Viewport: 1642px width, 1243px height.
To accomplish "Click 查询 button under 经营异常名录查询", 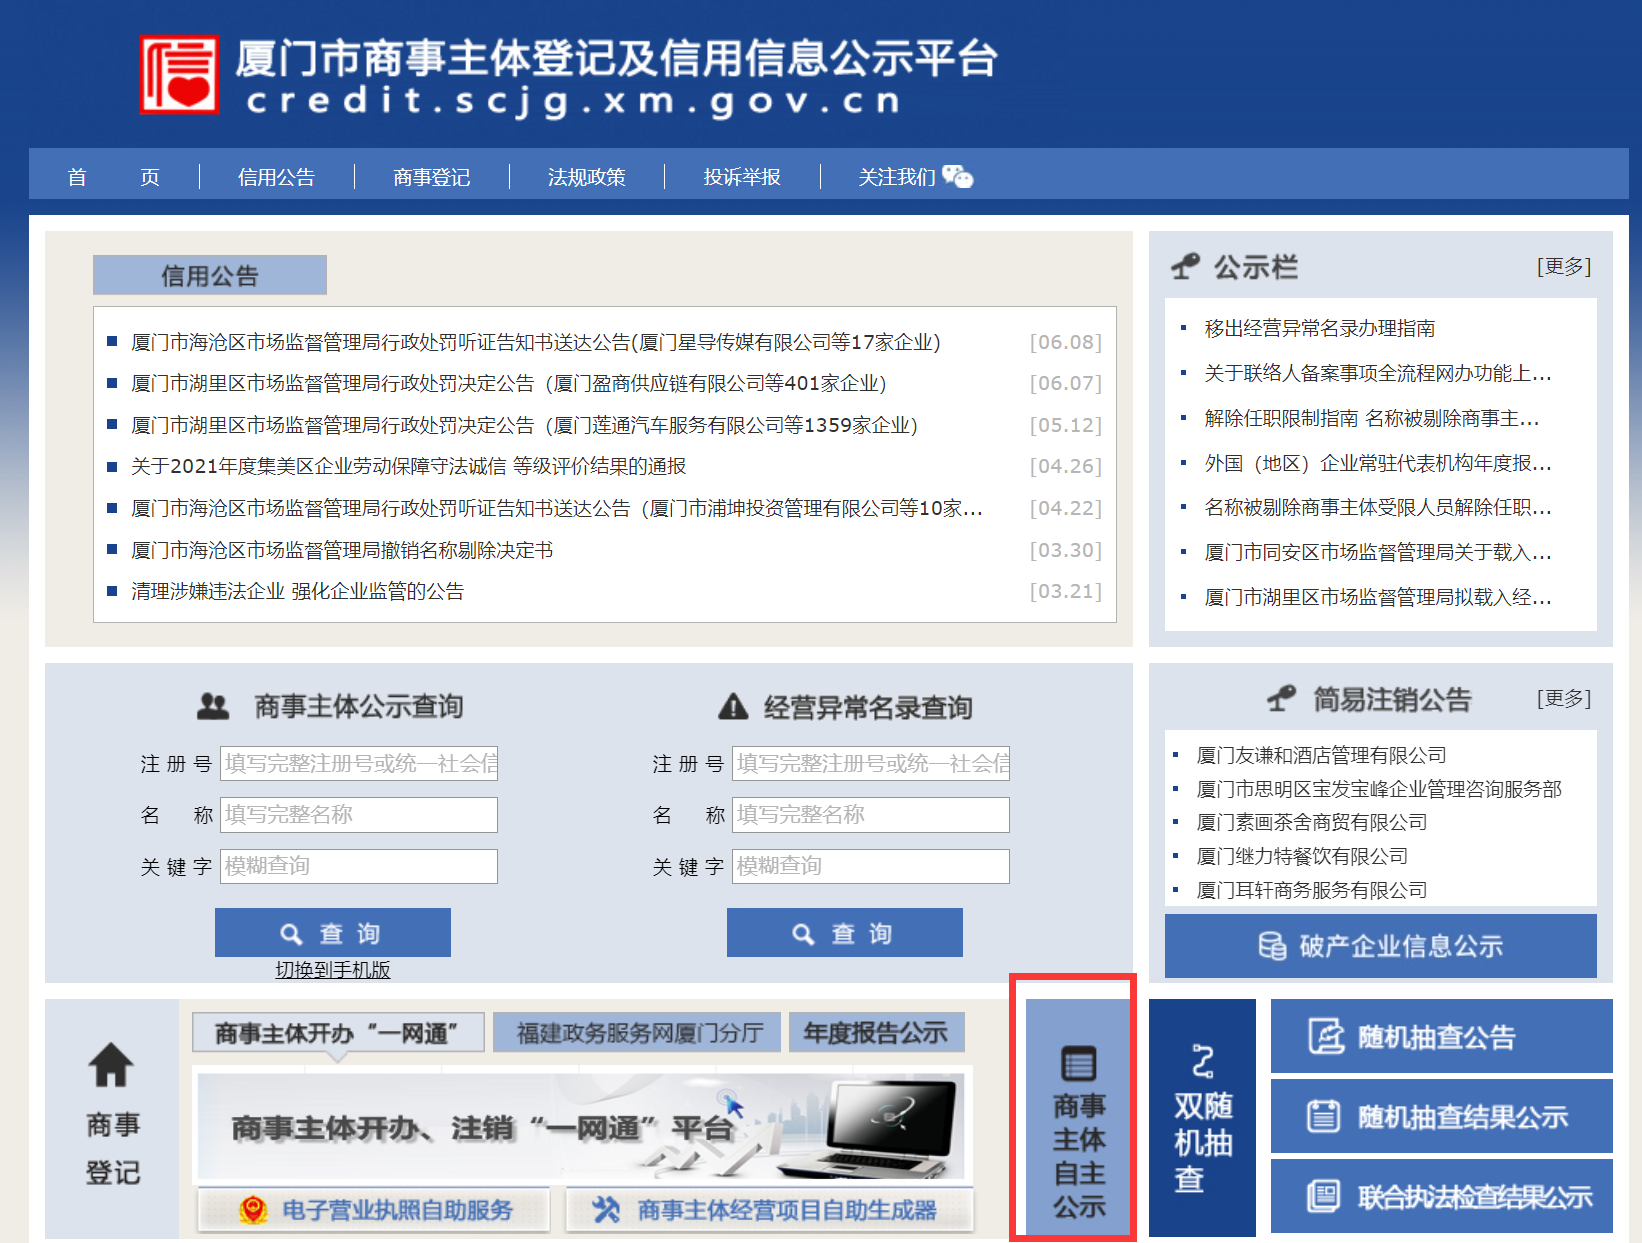I will pos(845,933).
